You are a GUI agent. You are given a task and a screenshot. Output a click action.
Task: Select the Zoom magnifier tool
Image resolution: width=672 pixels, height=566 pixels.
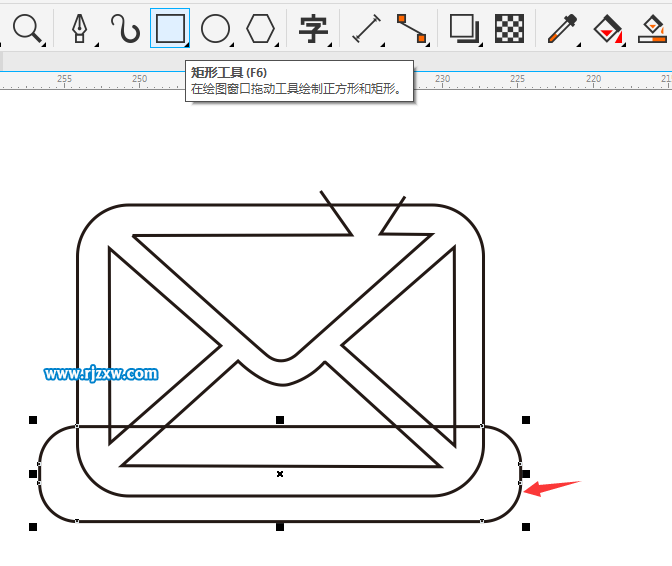pyautogui.click(x=27, y=29)
